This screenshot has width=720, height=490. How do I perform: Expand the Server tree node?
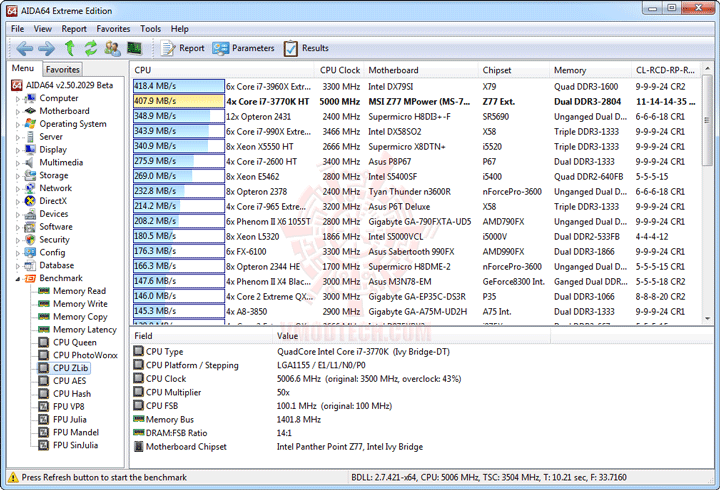point(17,137)
